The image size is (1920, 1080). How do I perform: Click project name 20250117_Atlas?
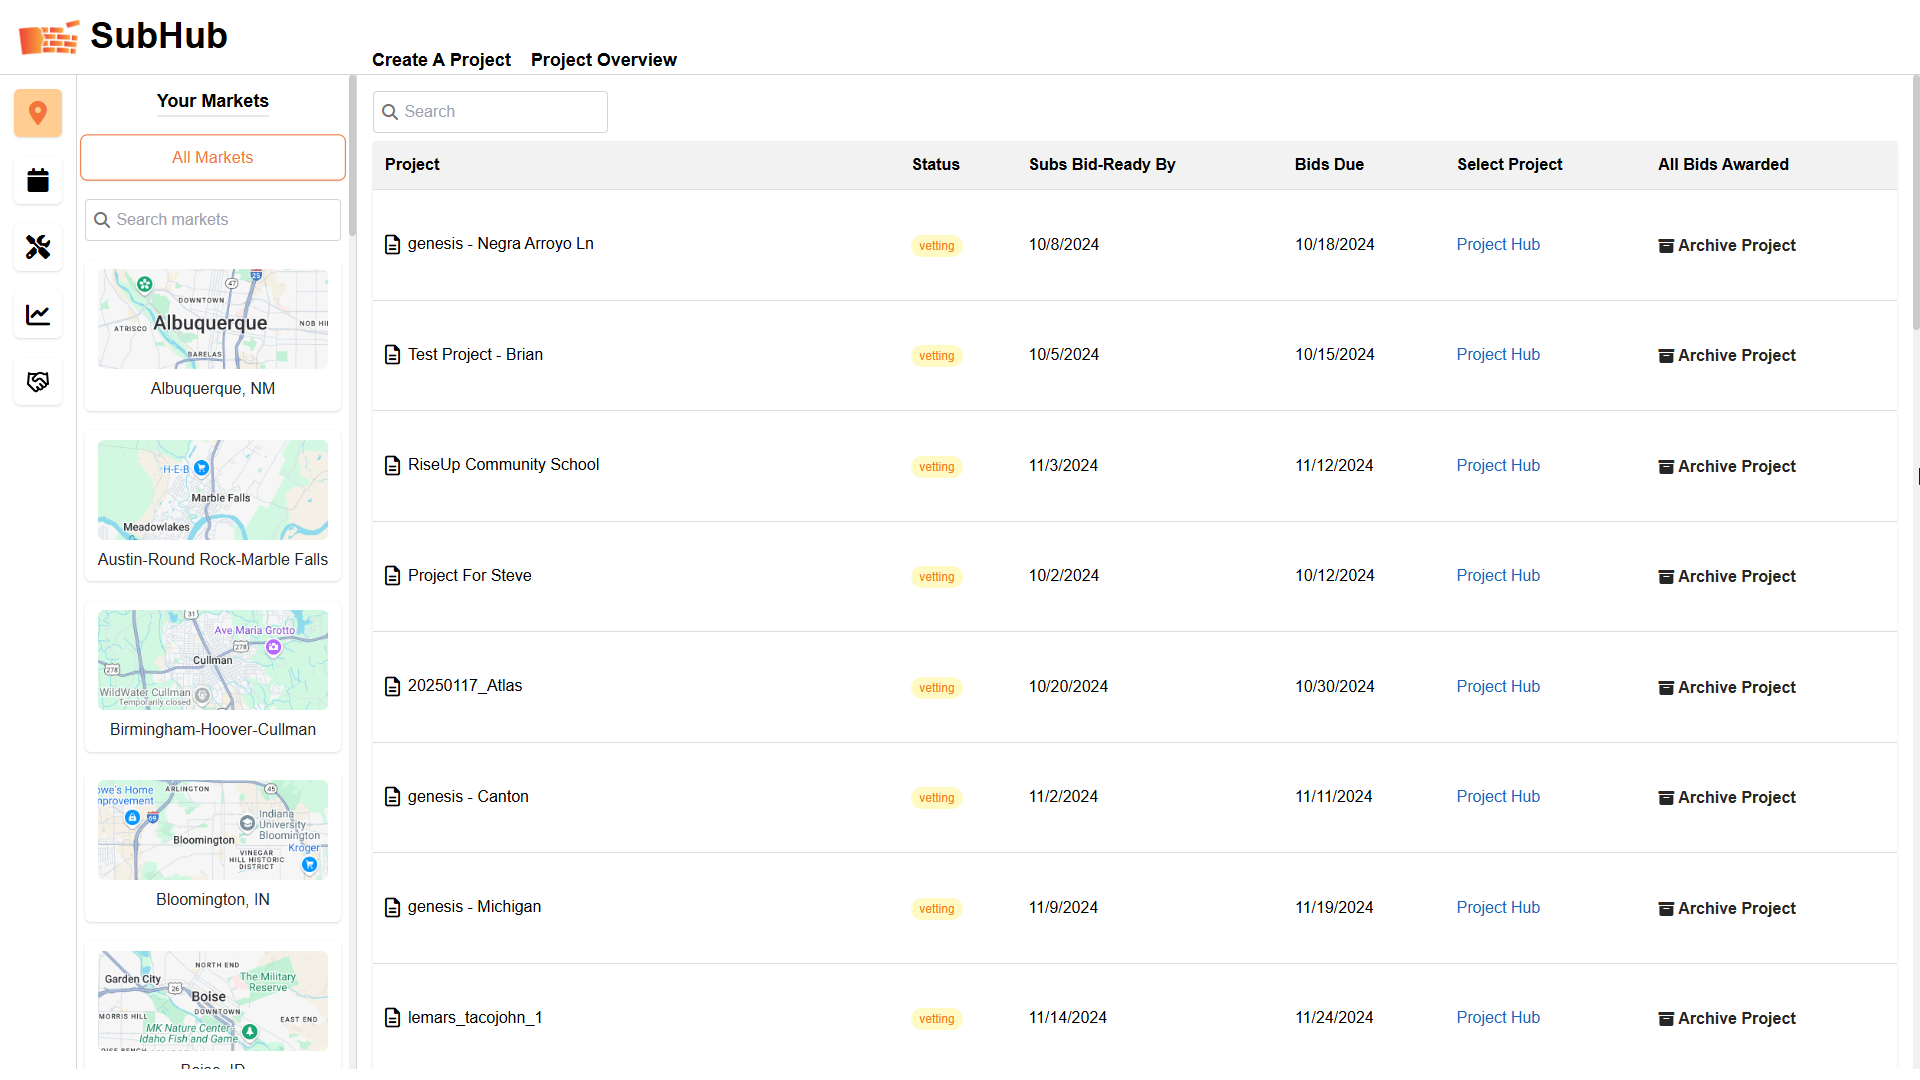coord(465,686)
